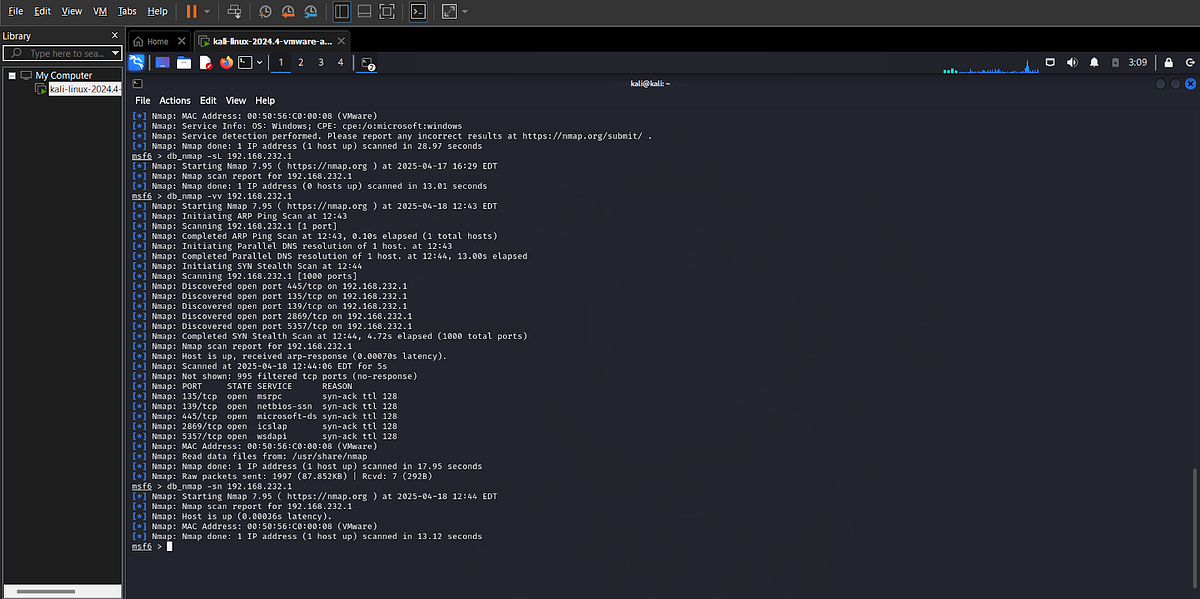Send Ctrl+Alt+Del to the virtual machine

click(x=236, y=11)
